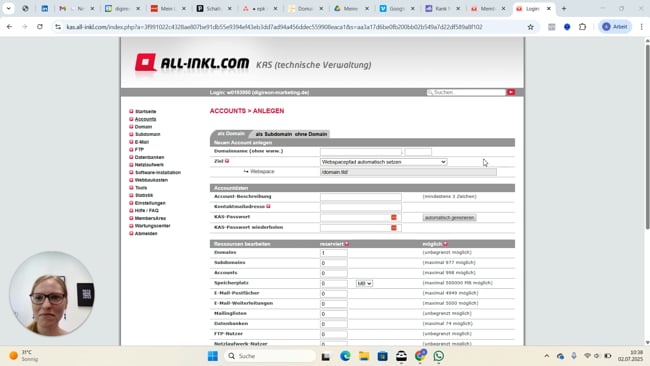Image resolution: width=650 pixels, height=366 pixels.
Task: Show hidden tray icons chevron
Action: tap(547, 356)
